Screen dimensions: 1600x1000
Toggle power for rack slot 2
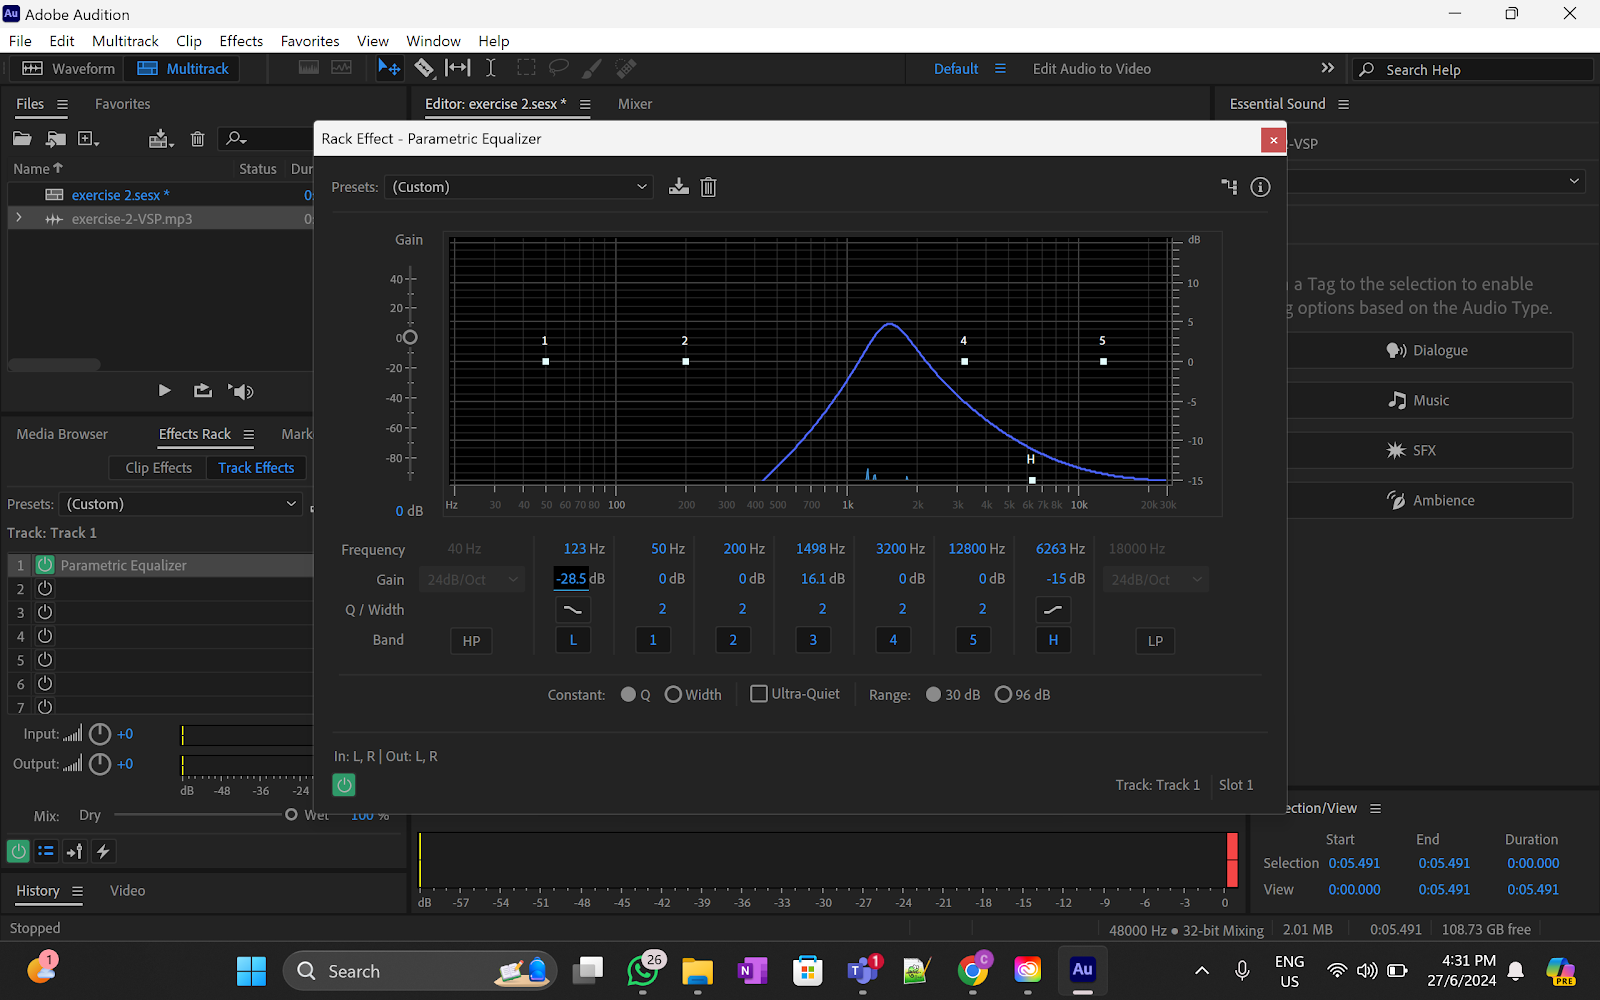click(45, 589)
